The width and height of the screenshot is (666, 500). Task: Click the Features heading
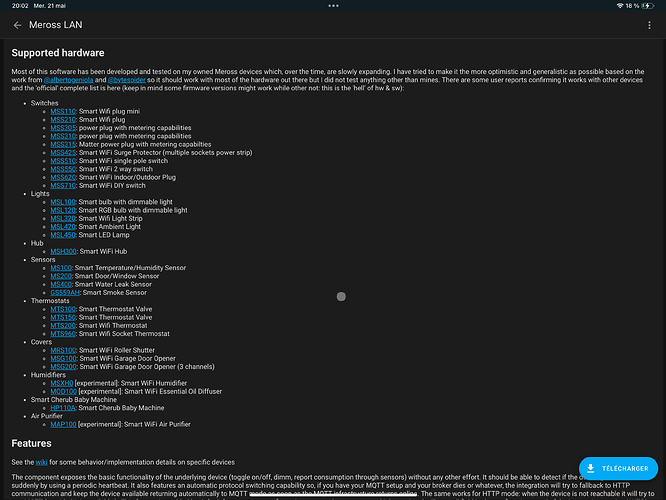coord(31,444)
